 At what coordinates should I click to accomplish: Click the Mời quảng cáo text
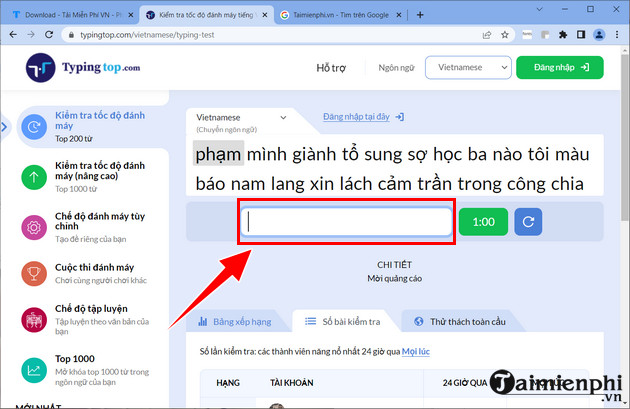point(394,278)
